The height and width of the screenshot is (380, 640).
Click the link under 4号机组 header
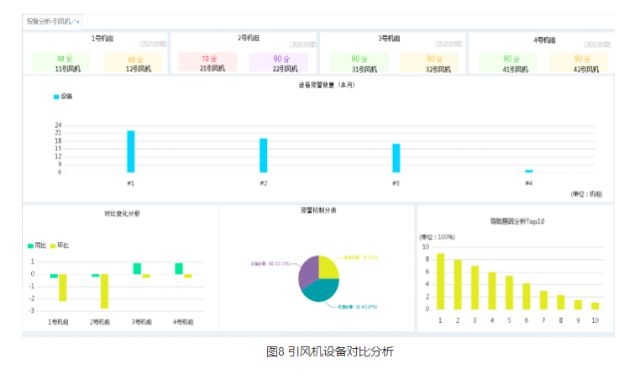tap(597, 44)
